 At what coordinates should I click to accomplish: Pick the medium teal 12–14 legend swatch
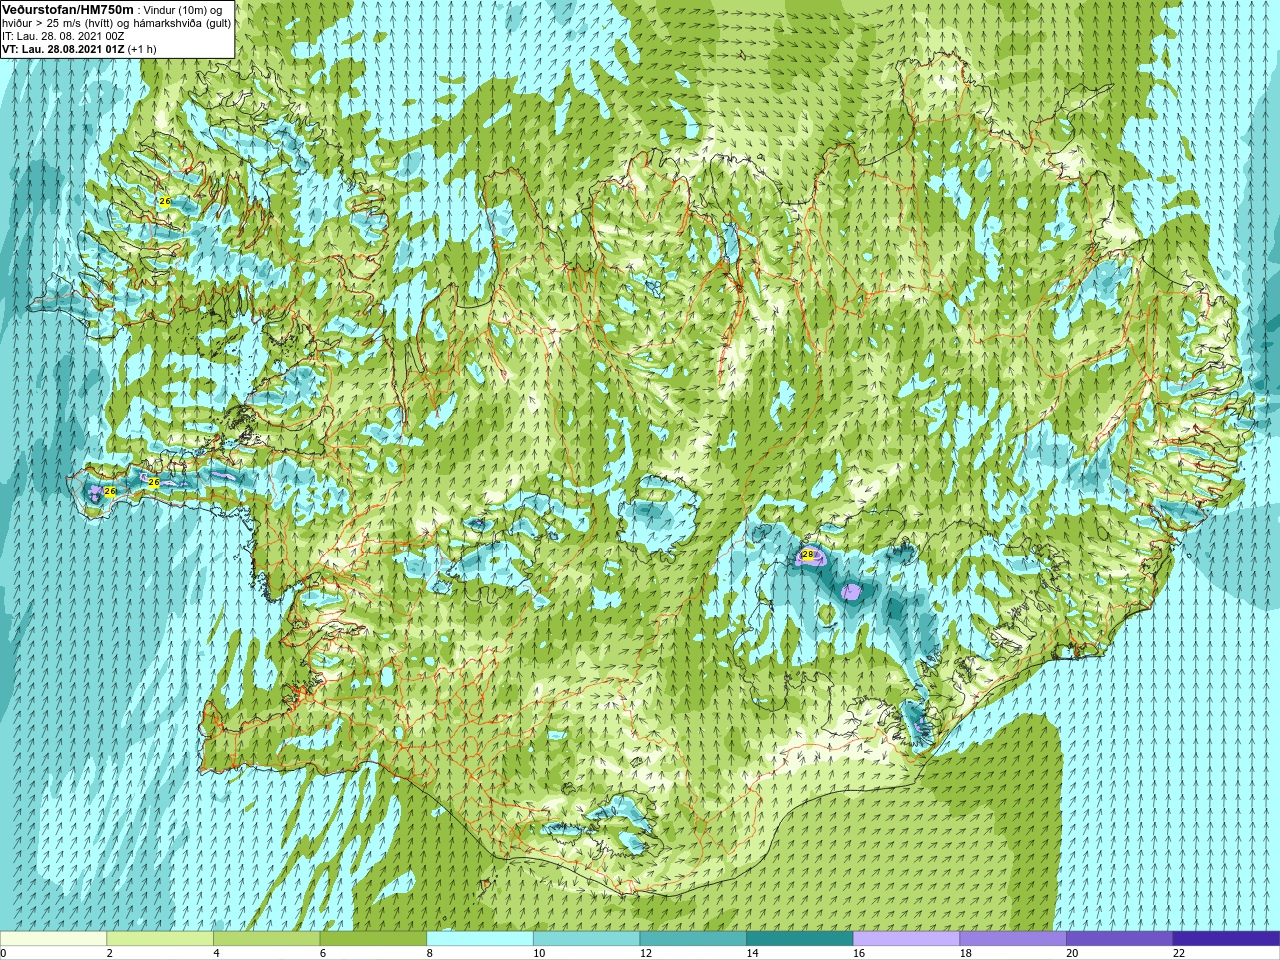[693, 939]
